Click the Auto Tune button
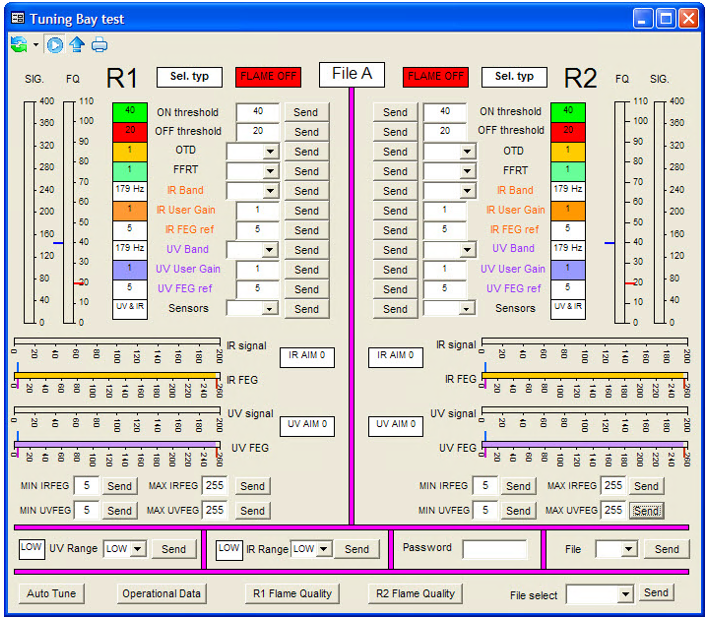The height and width of the screenshot is (619, 706). pos(51,594)
